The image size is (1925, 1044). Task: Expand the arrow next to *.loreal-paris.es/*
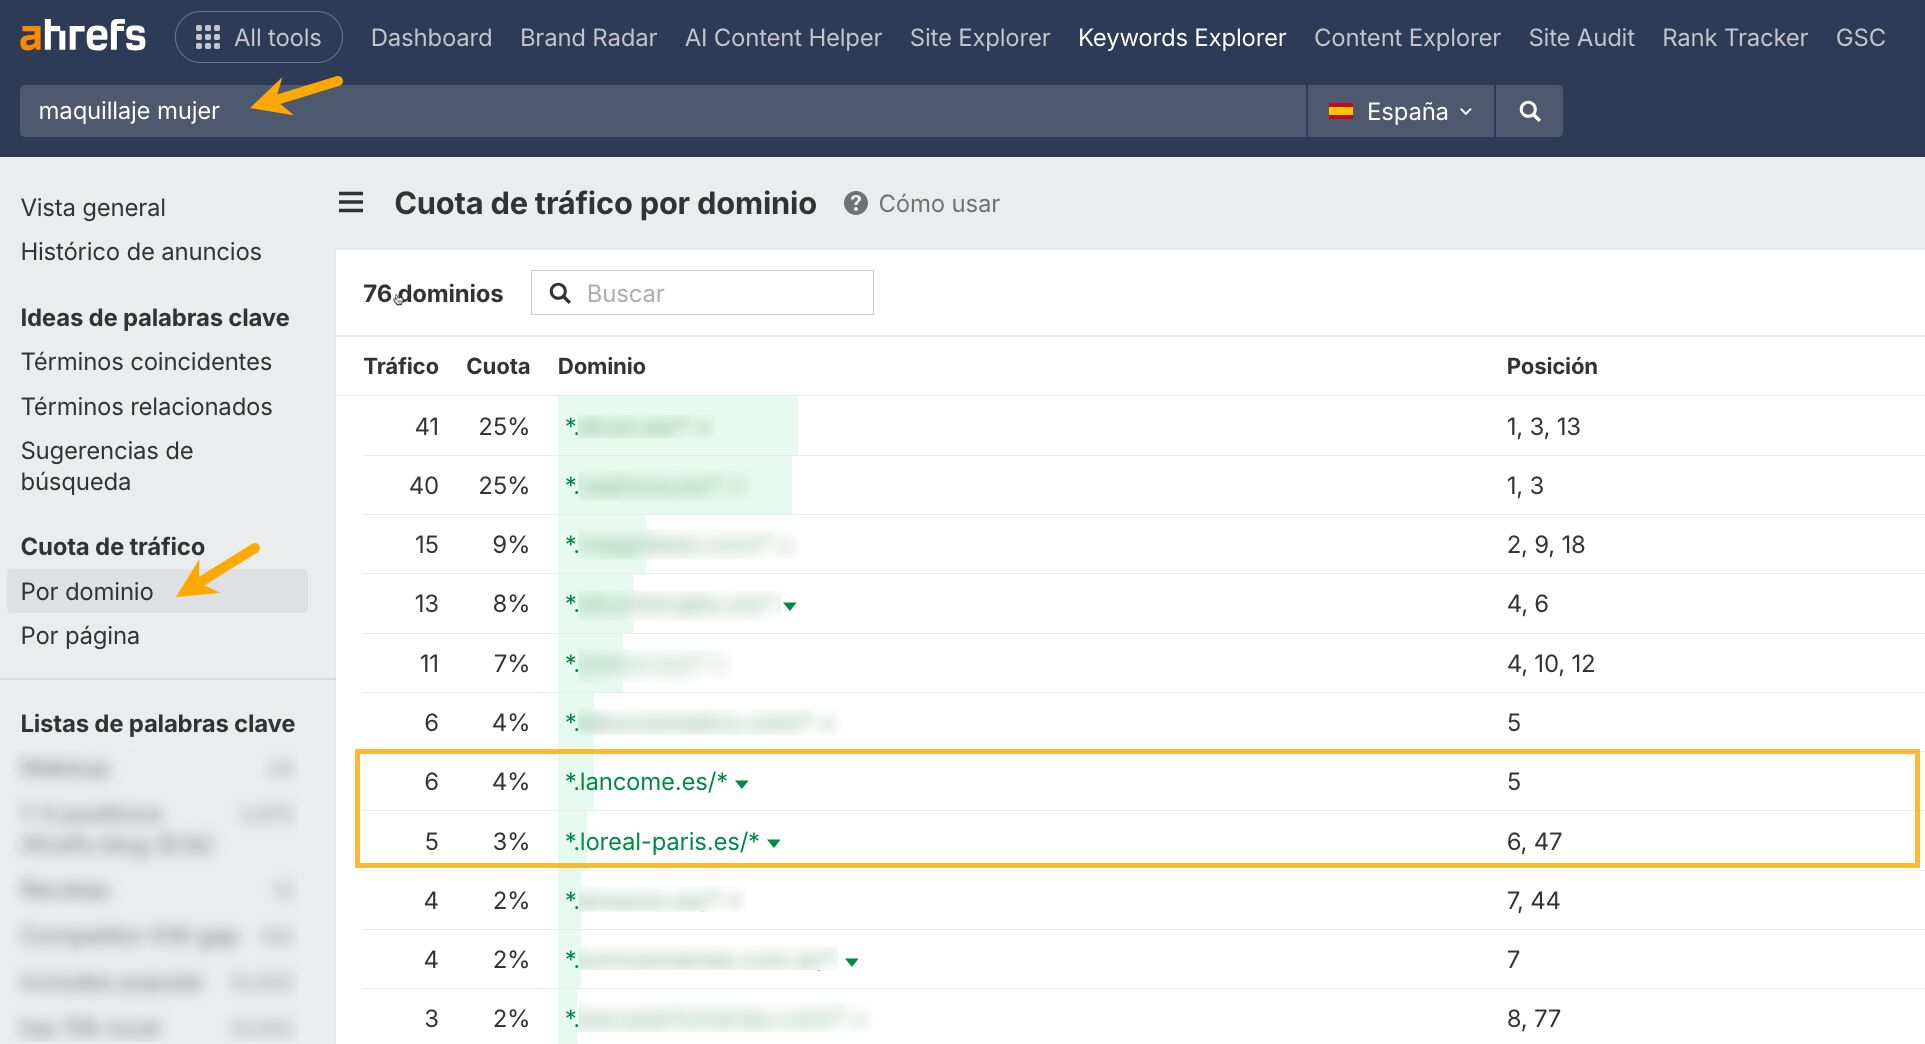point(771,843)
